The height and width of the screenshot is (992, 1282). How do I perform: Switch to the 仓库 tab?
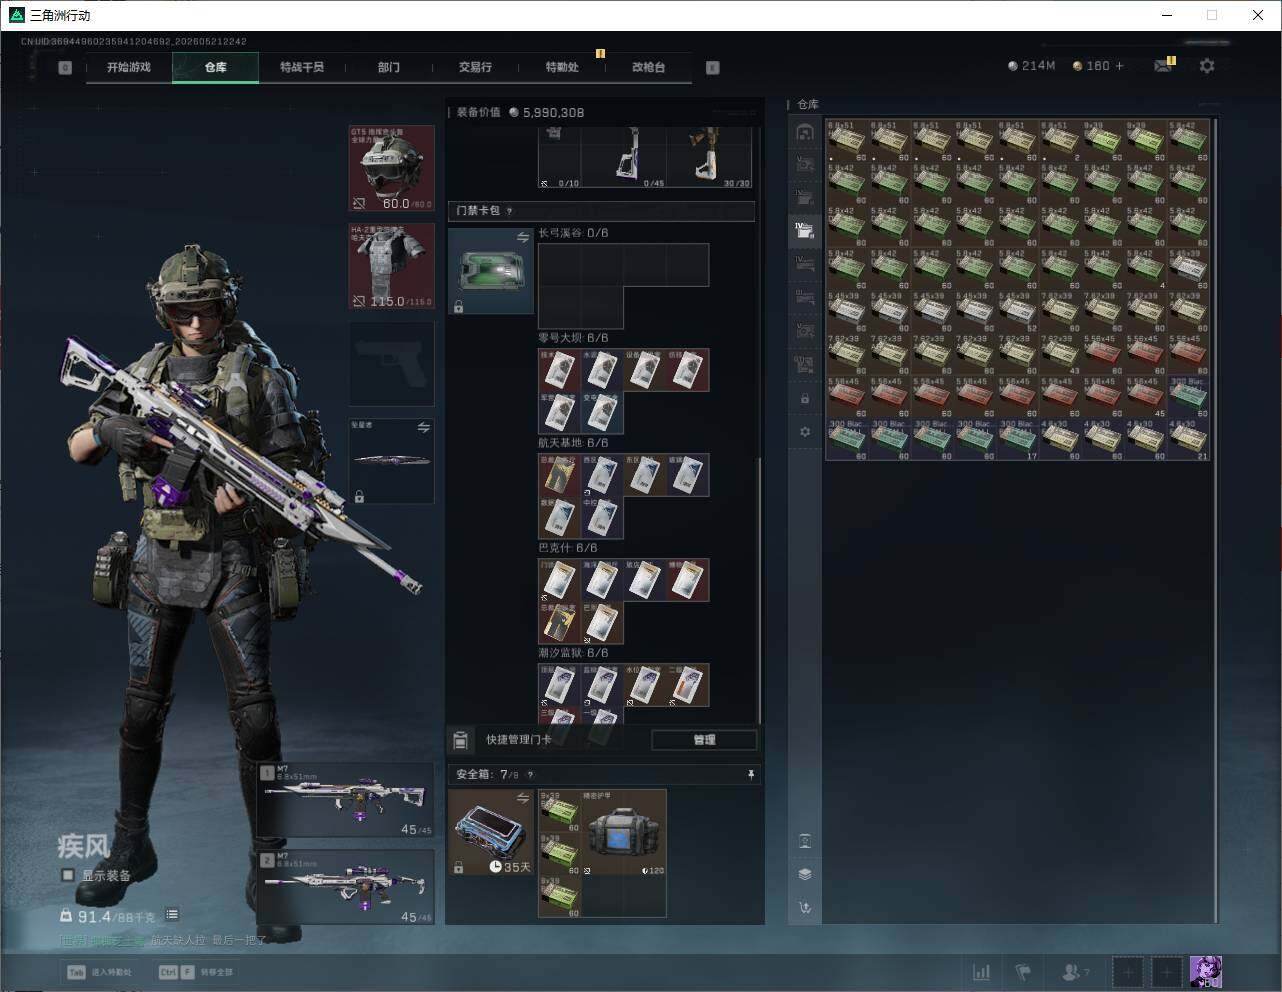point(215,67)
